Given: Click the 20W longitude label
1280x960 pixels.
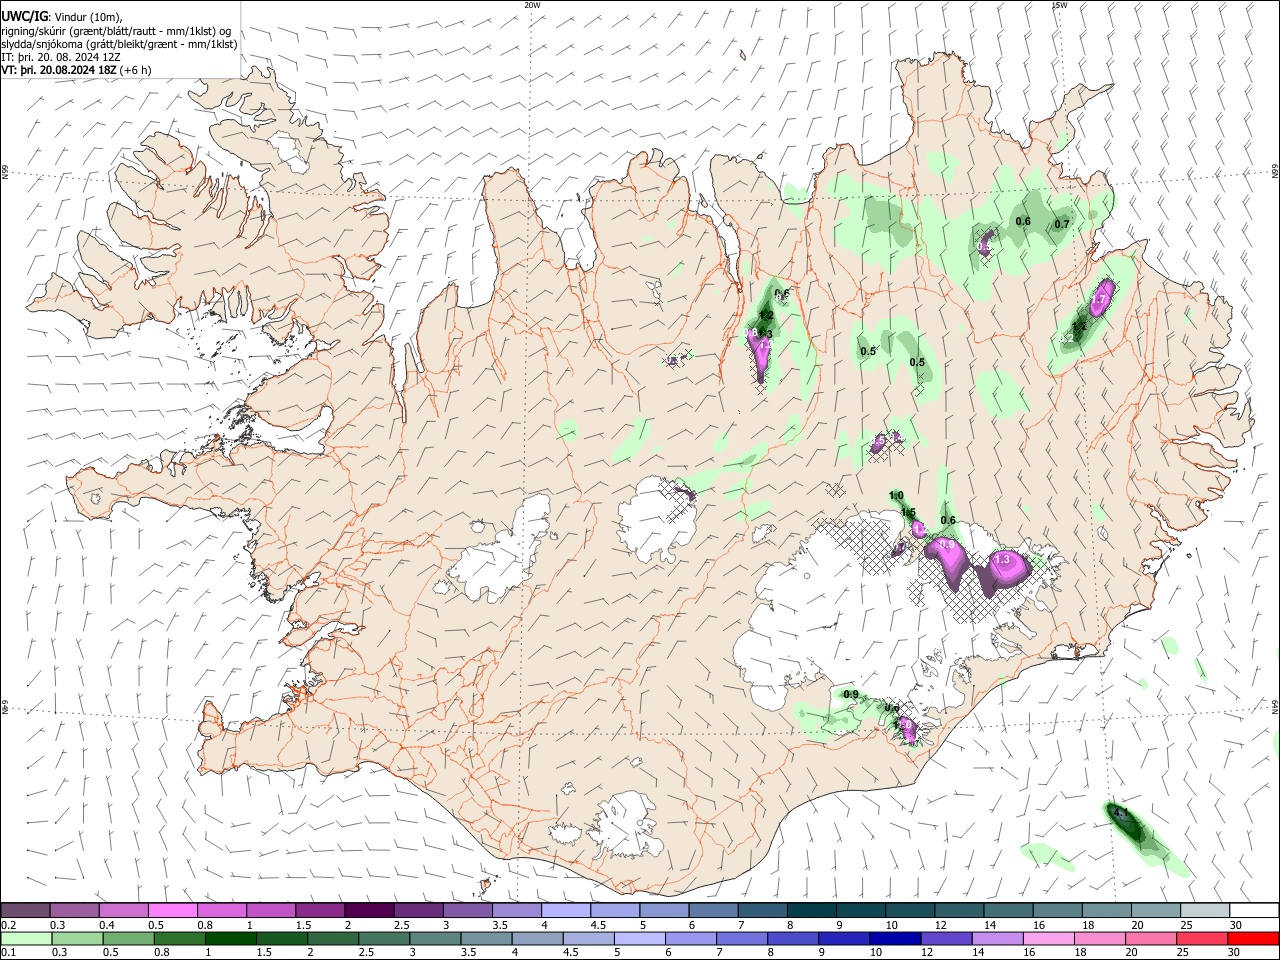Looking at the screenshot, I should pos(532,5).
